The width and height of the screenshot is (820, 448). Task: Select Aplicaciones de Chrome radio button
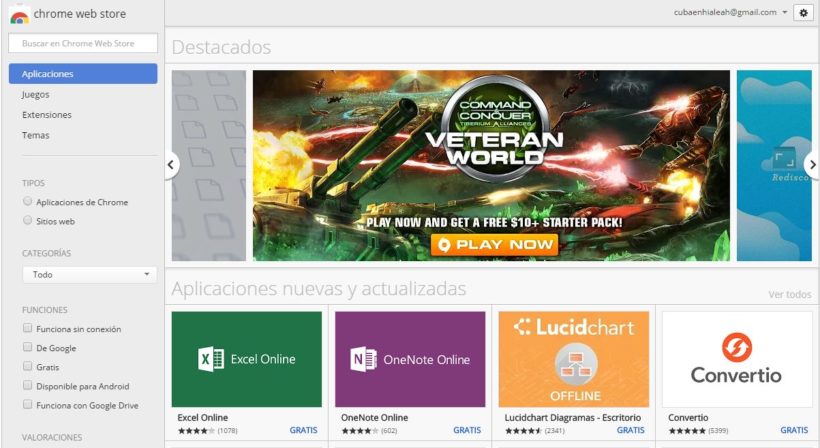tap(28, 201)
